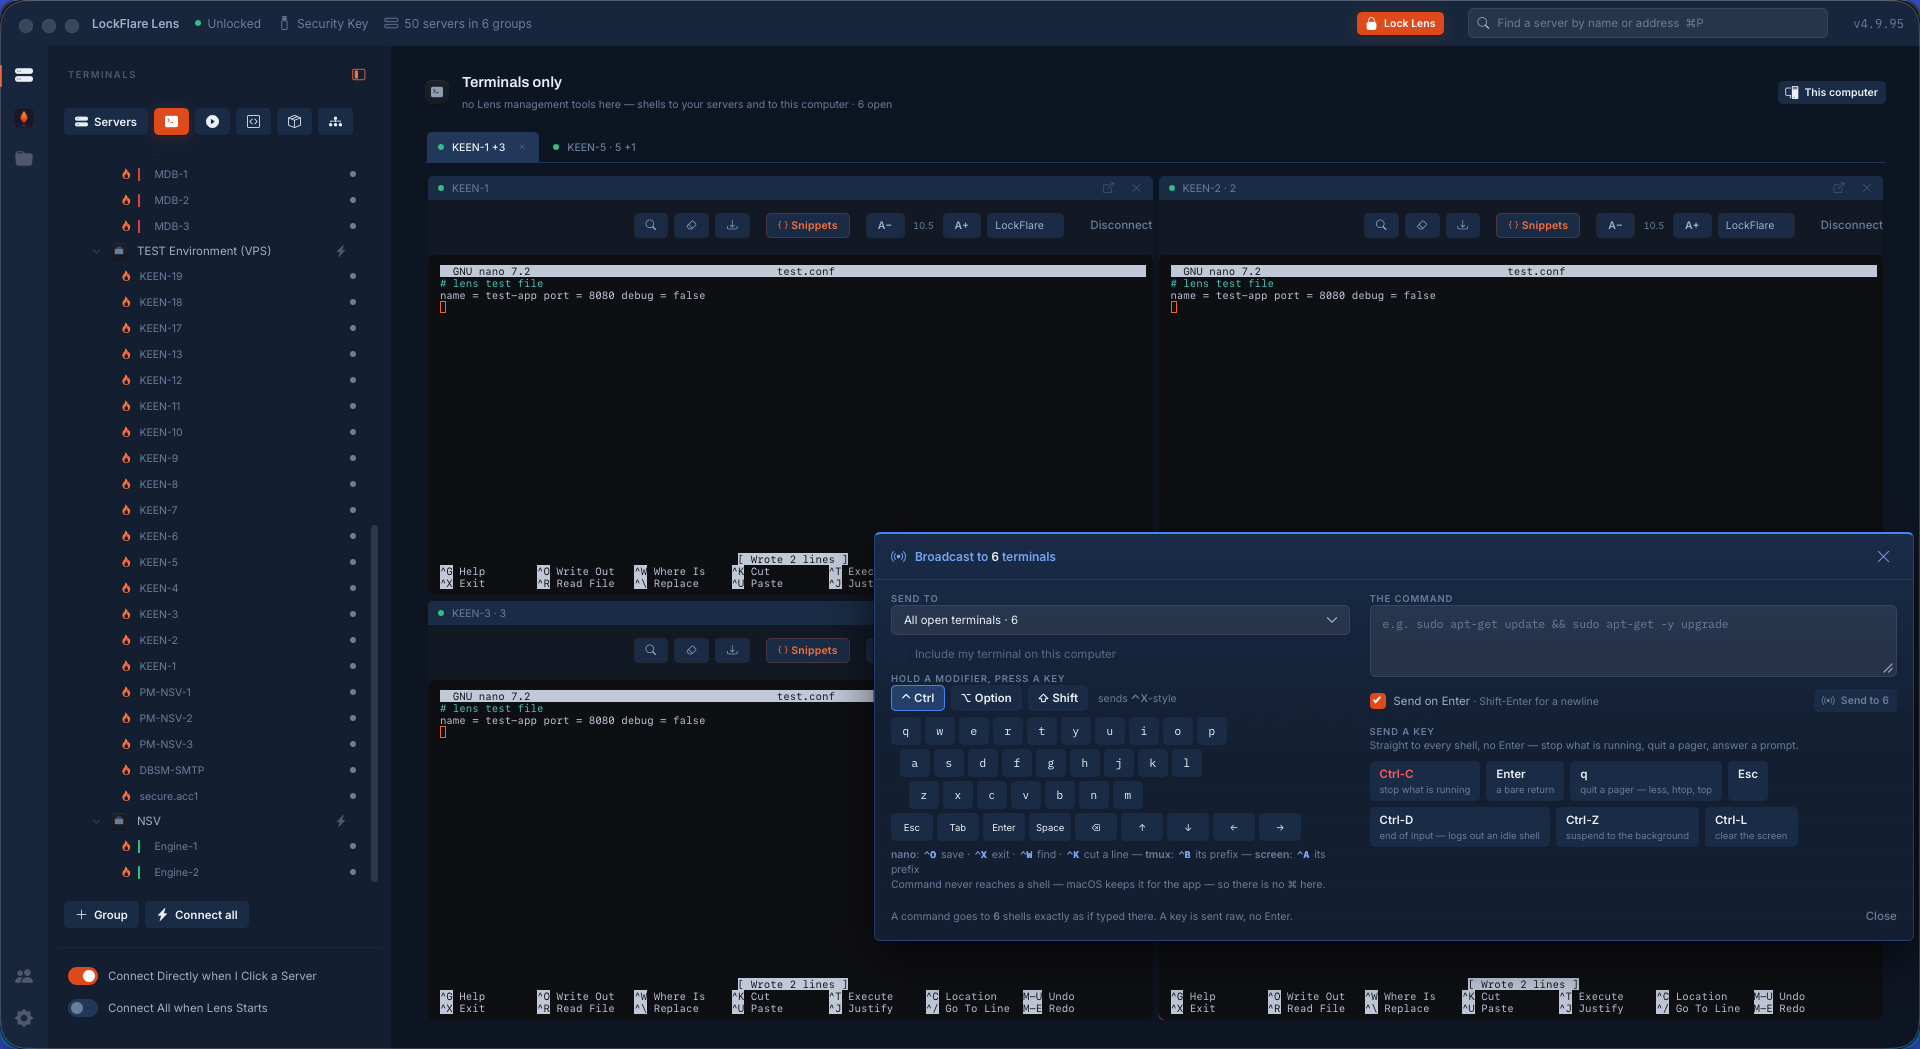The width and height of the screenshot is (1920, 1049).
Task: Click search icon in KEEN-3 terminal toolbar
Action: click(651, 651)
